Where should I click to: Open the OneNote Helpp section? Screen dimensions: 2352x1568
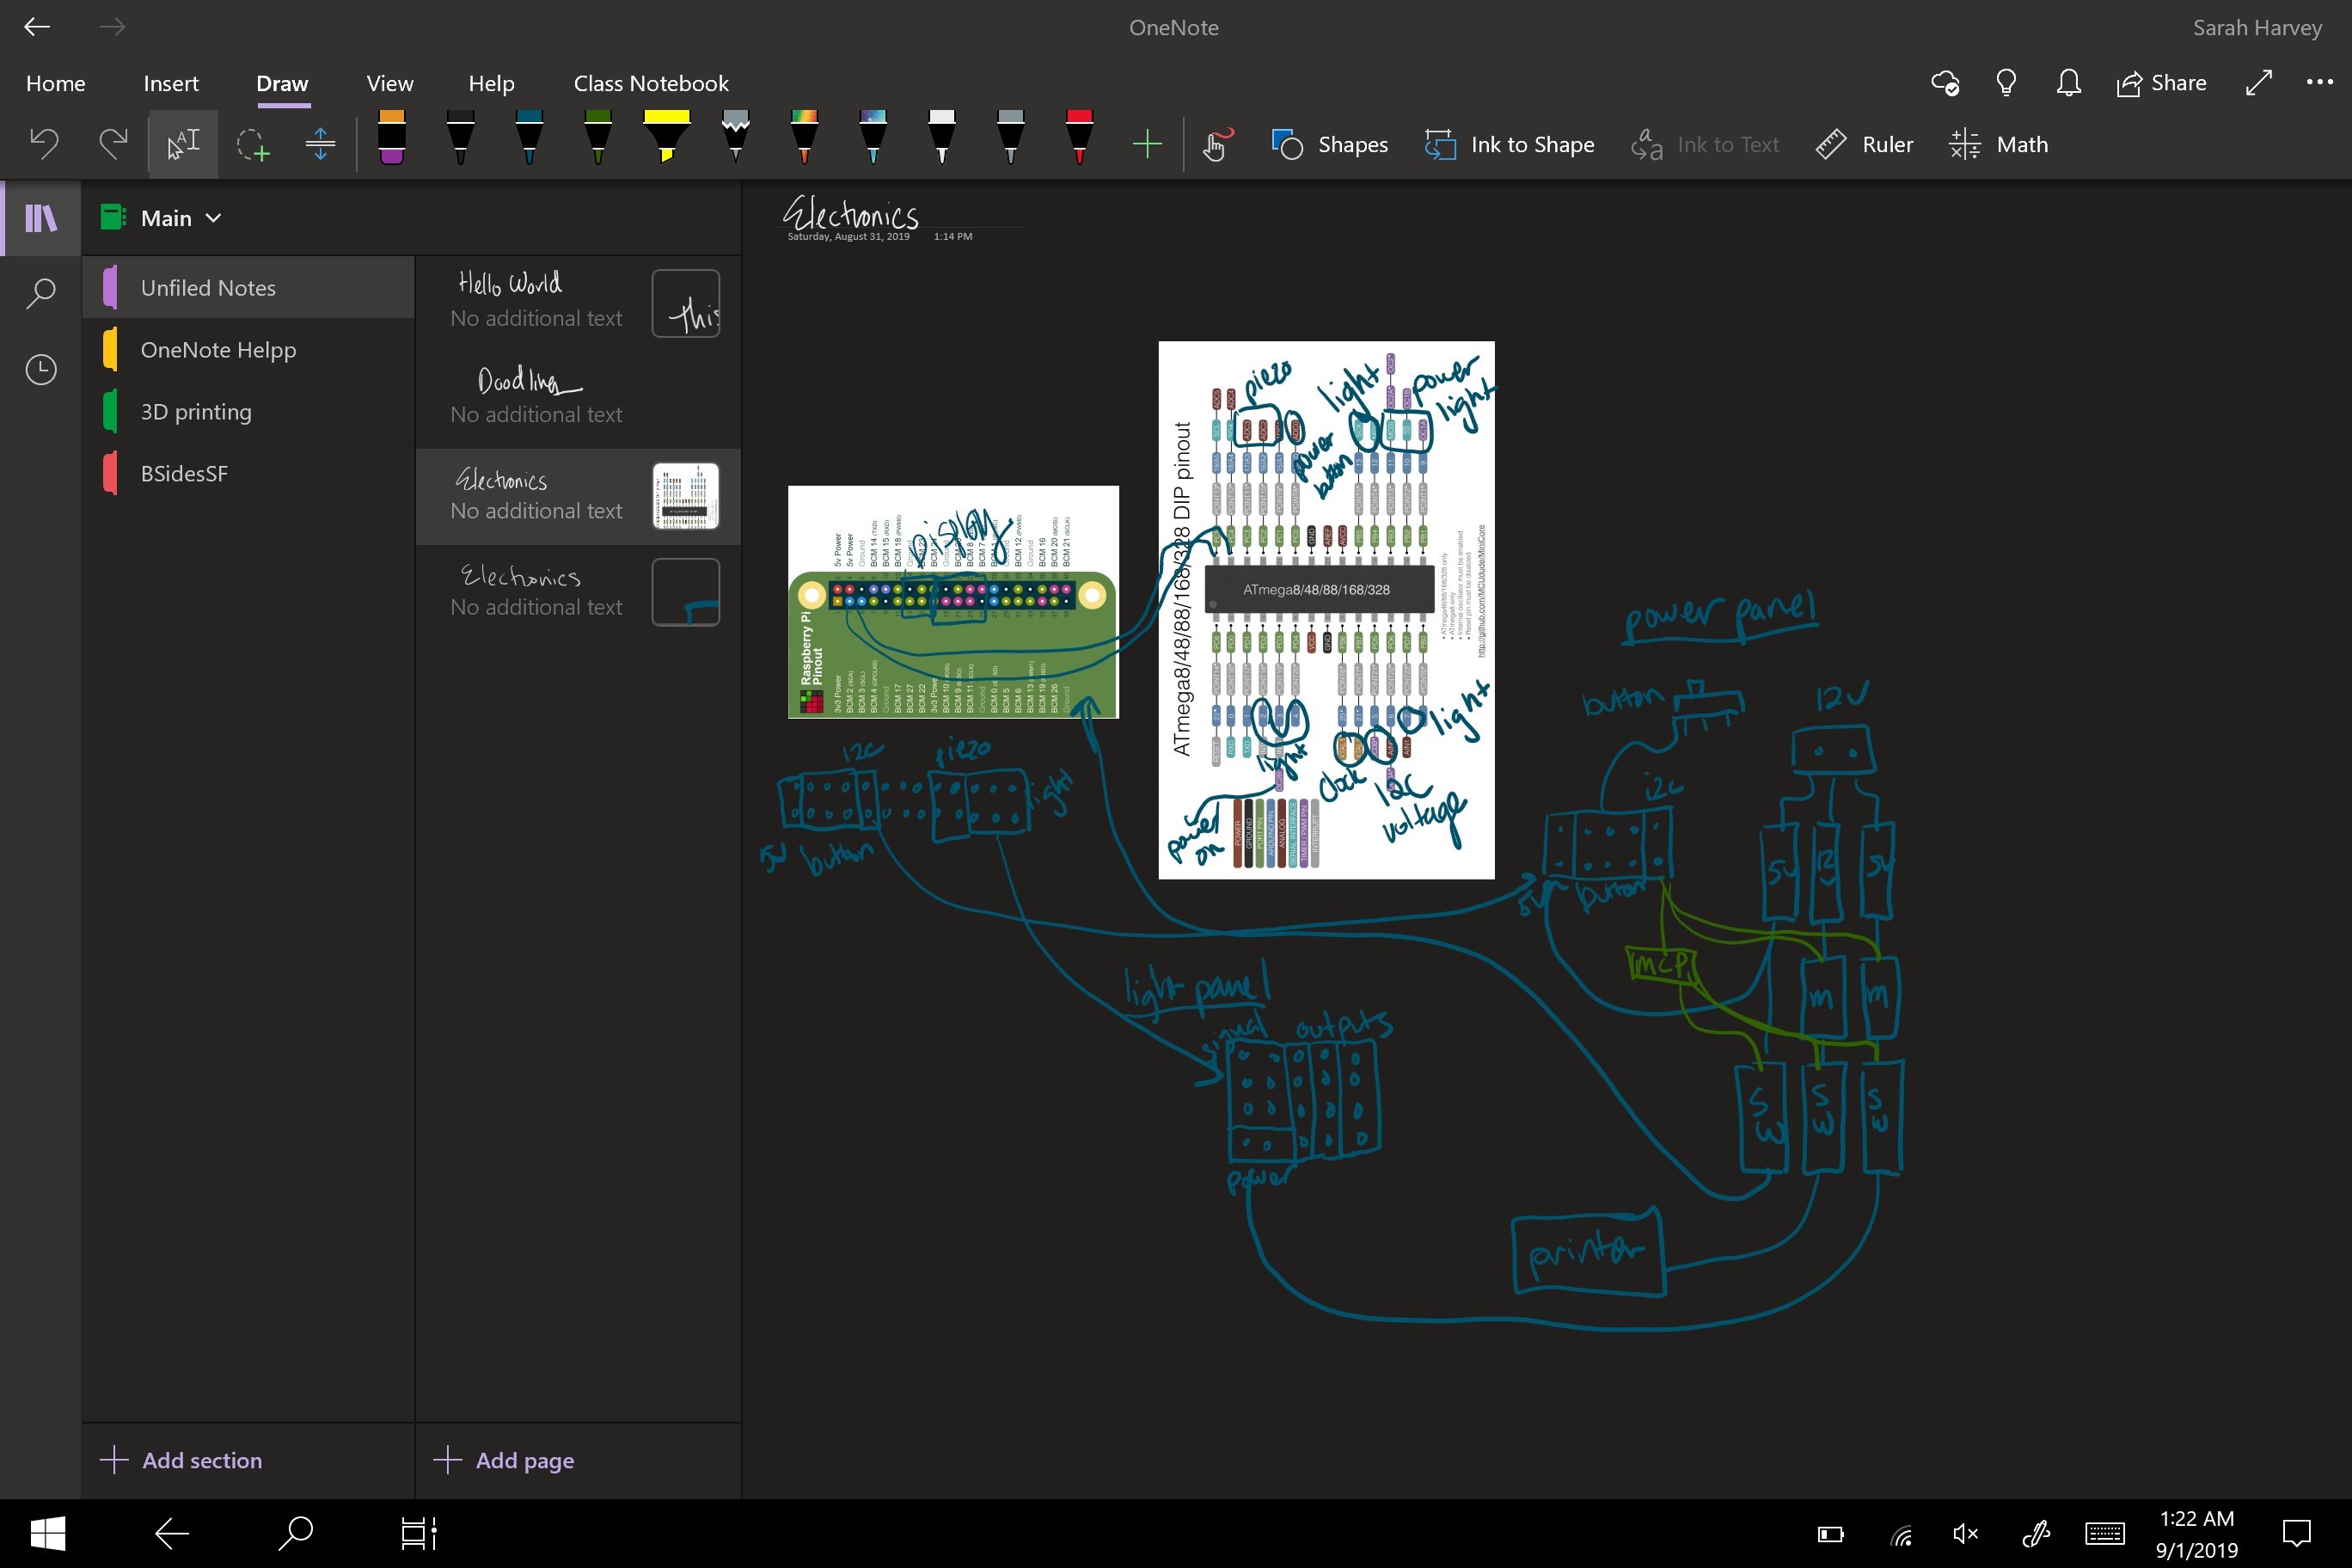click(x=248, y=350)
